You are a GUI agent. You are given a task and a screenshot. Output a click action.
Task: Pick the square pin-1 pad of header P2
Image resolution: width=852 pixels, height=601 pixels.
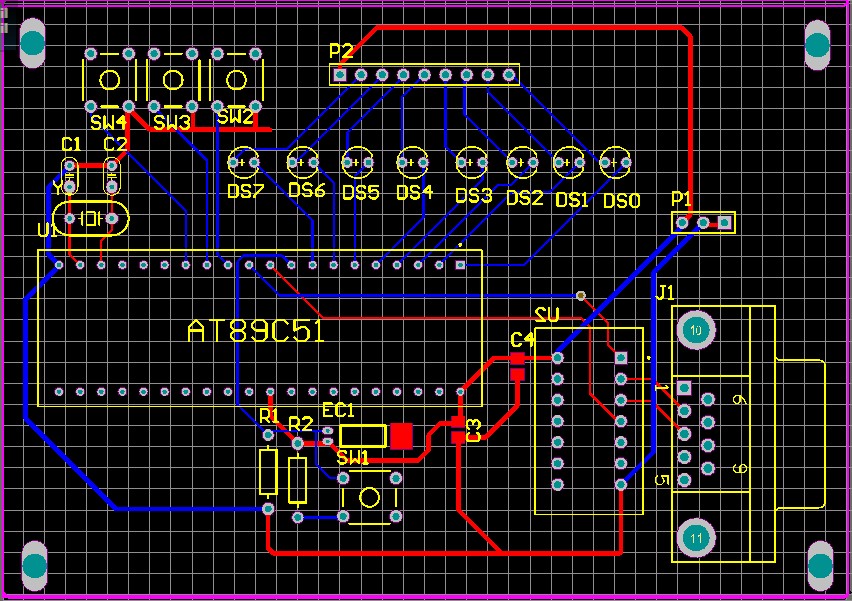click(x=340, y=74)
